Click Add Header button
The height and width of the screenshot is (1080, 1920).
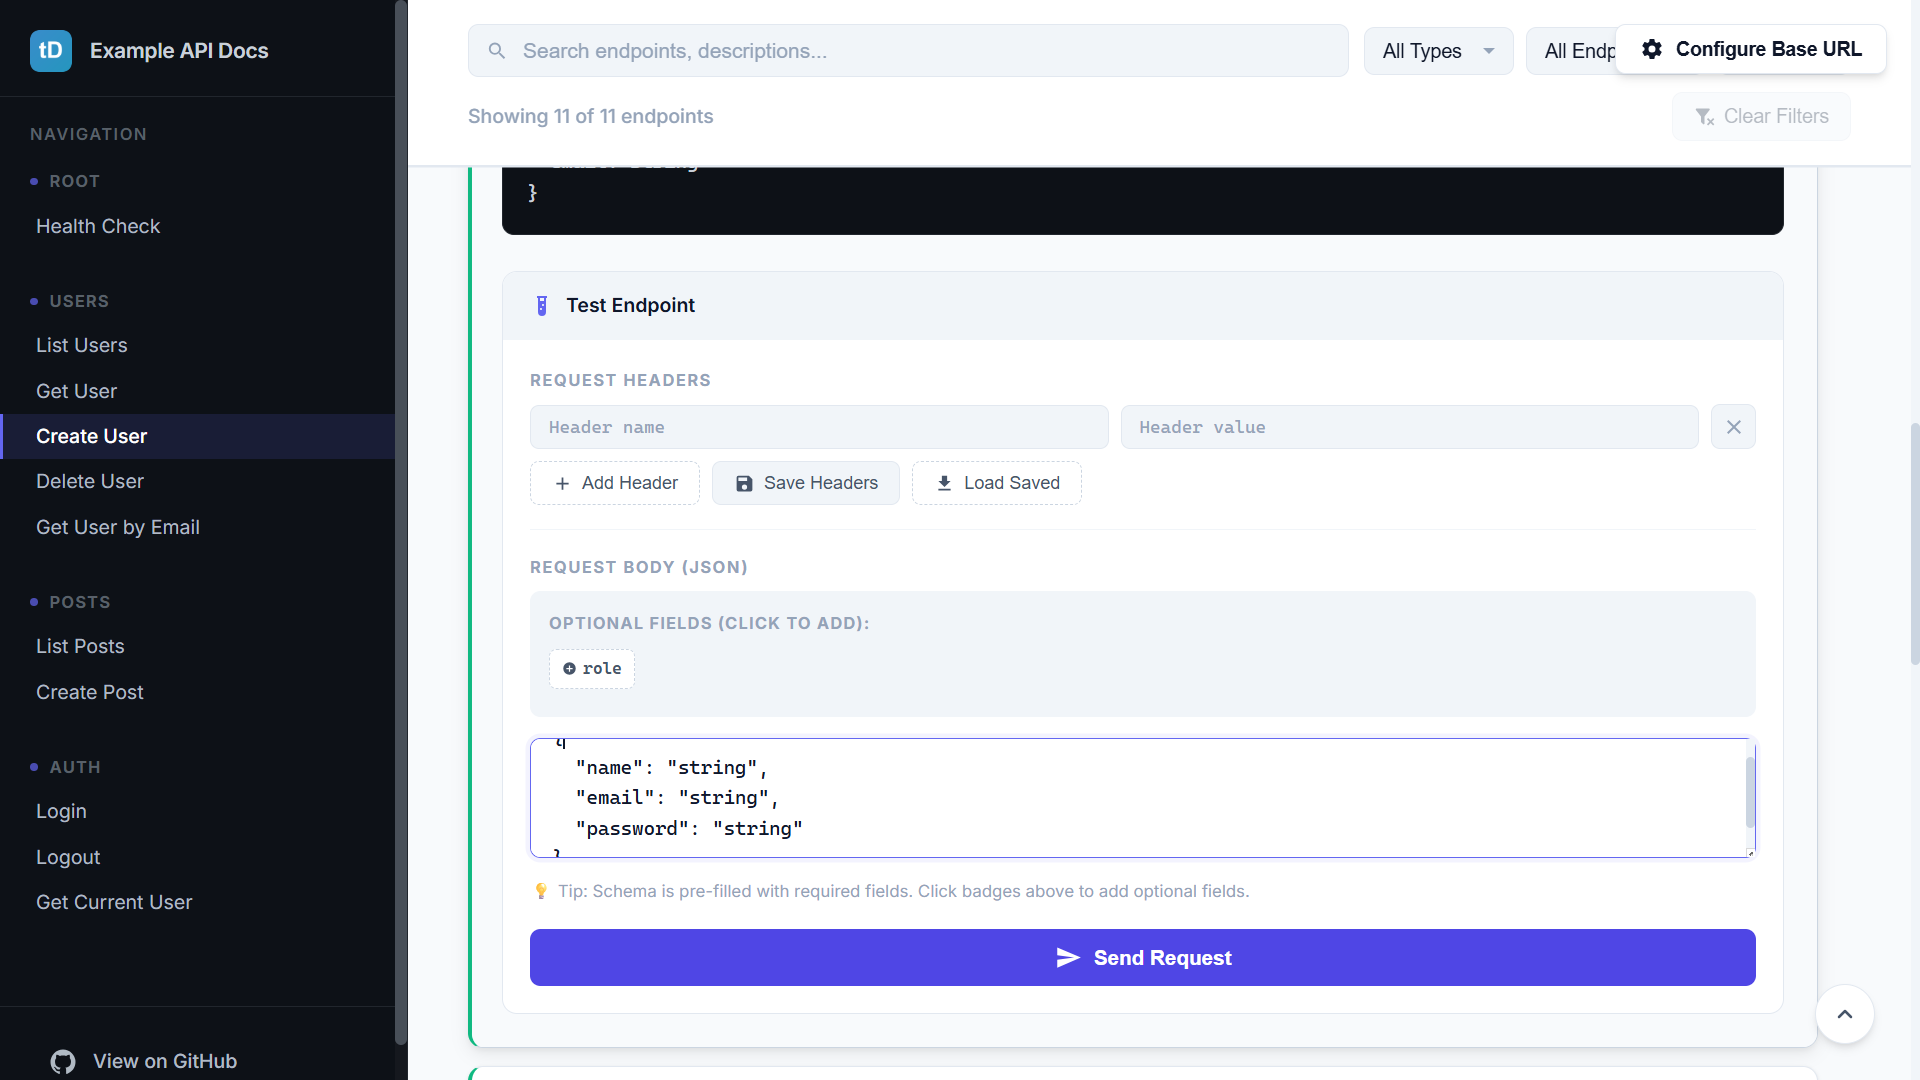click(x=615, y=484)
